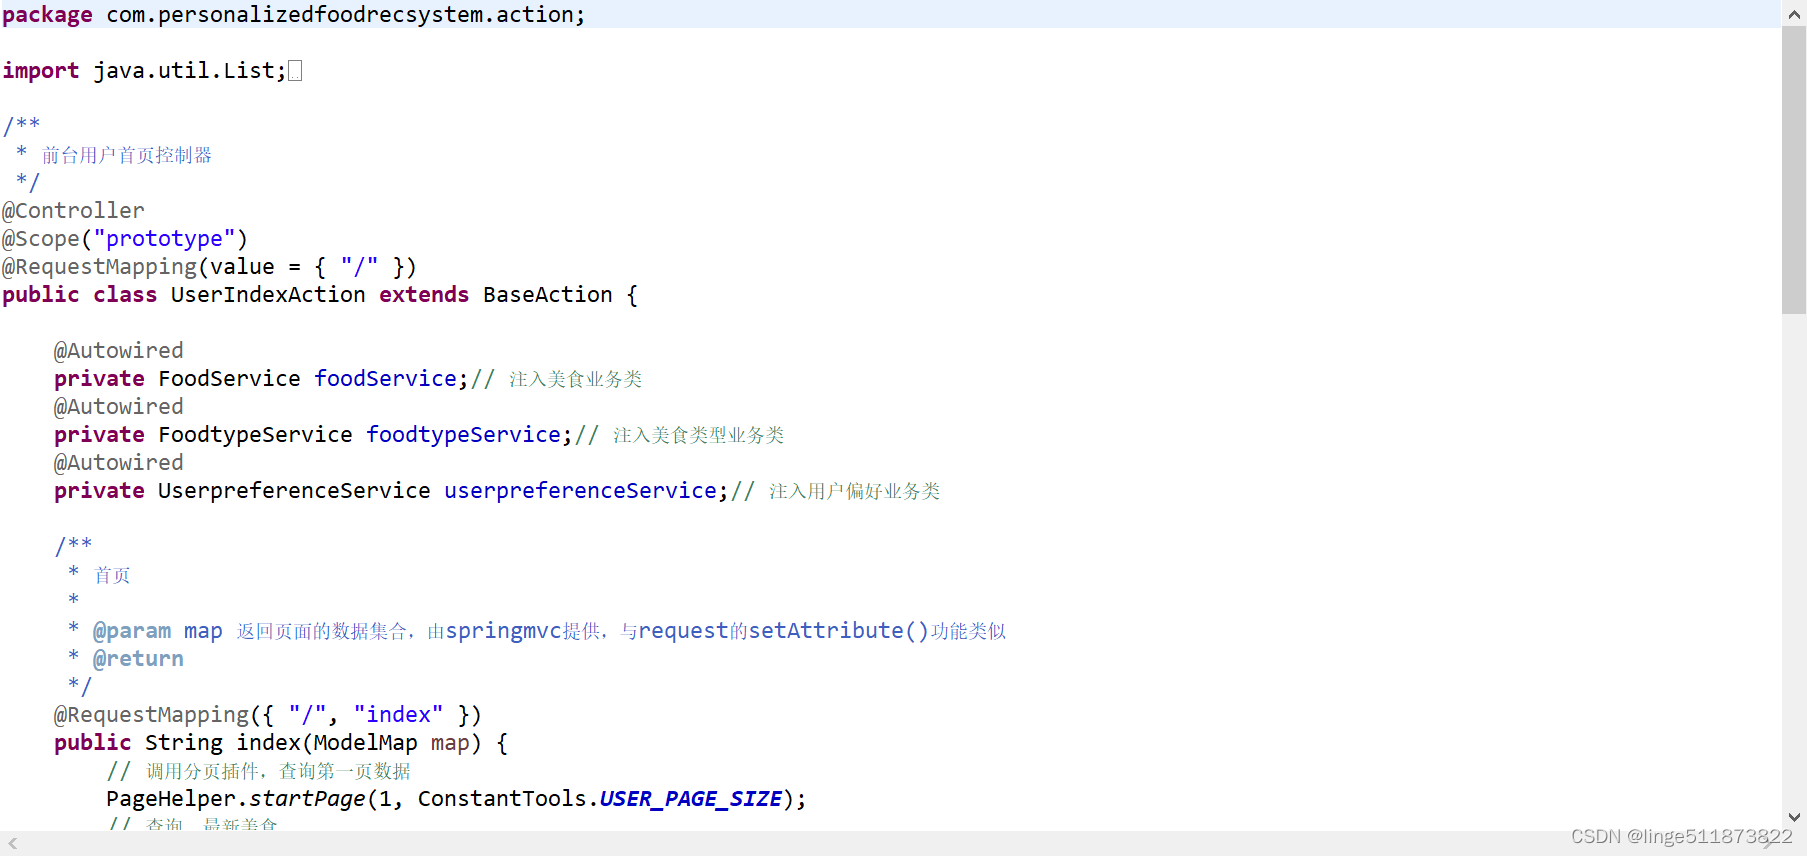Click the vertical scrollbar thumb
Screen dimensions: 1807x856
tap(1794, 170)
